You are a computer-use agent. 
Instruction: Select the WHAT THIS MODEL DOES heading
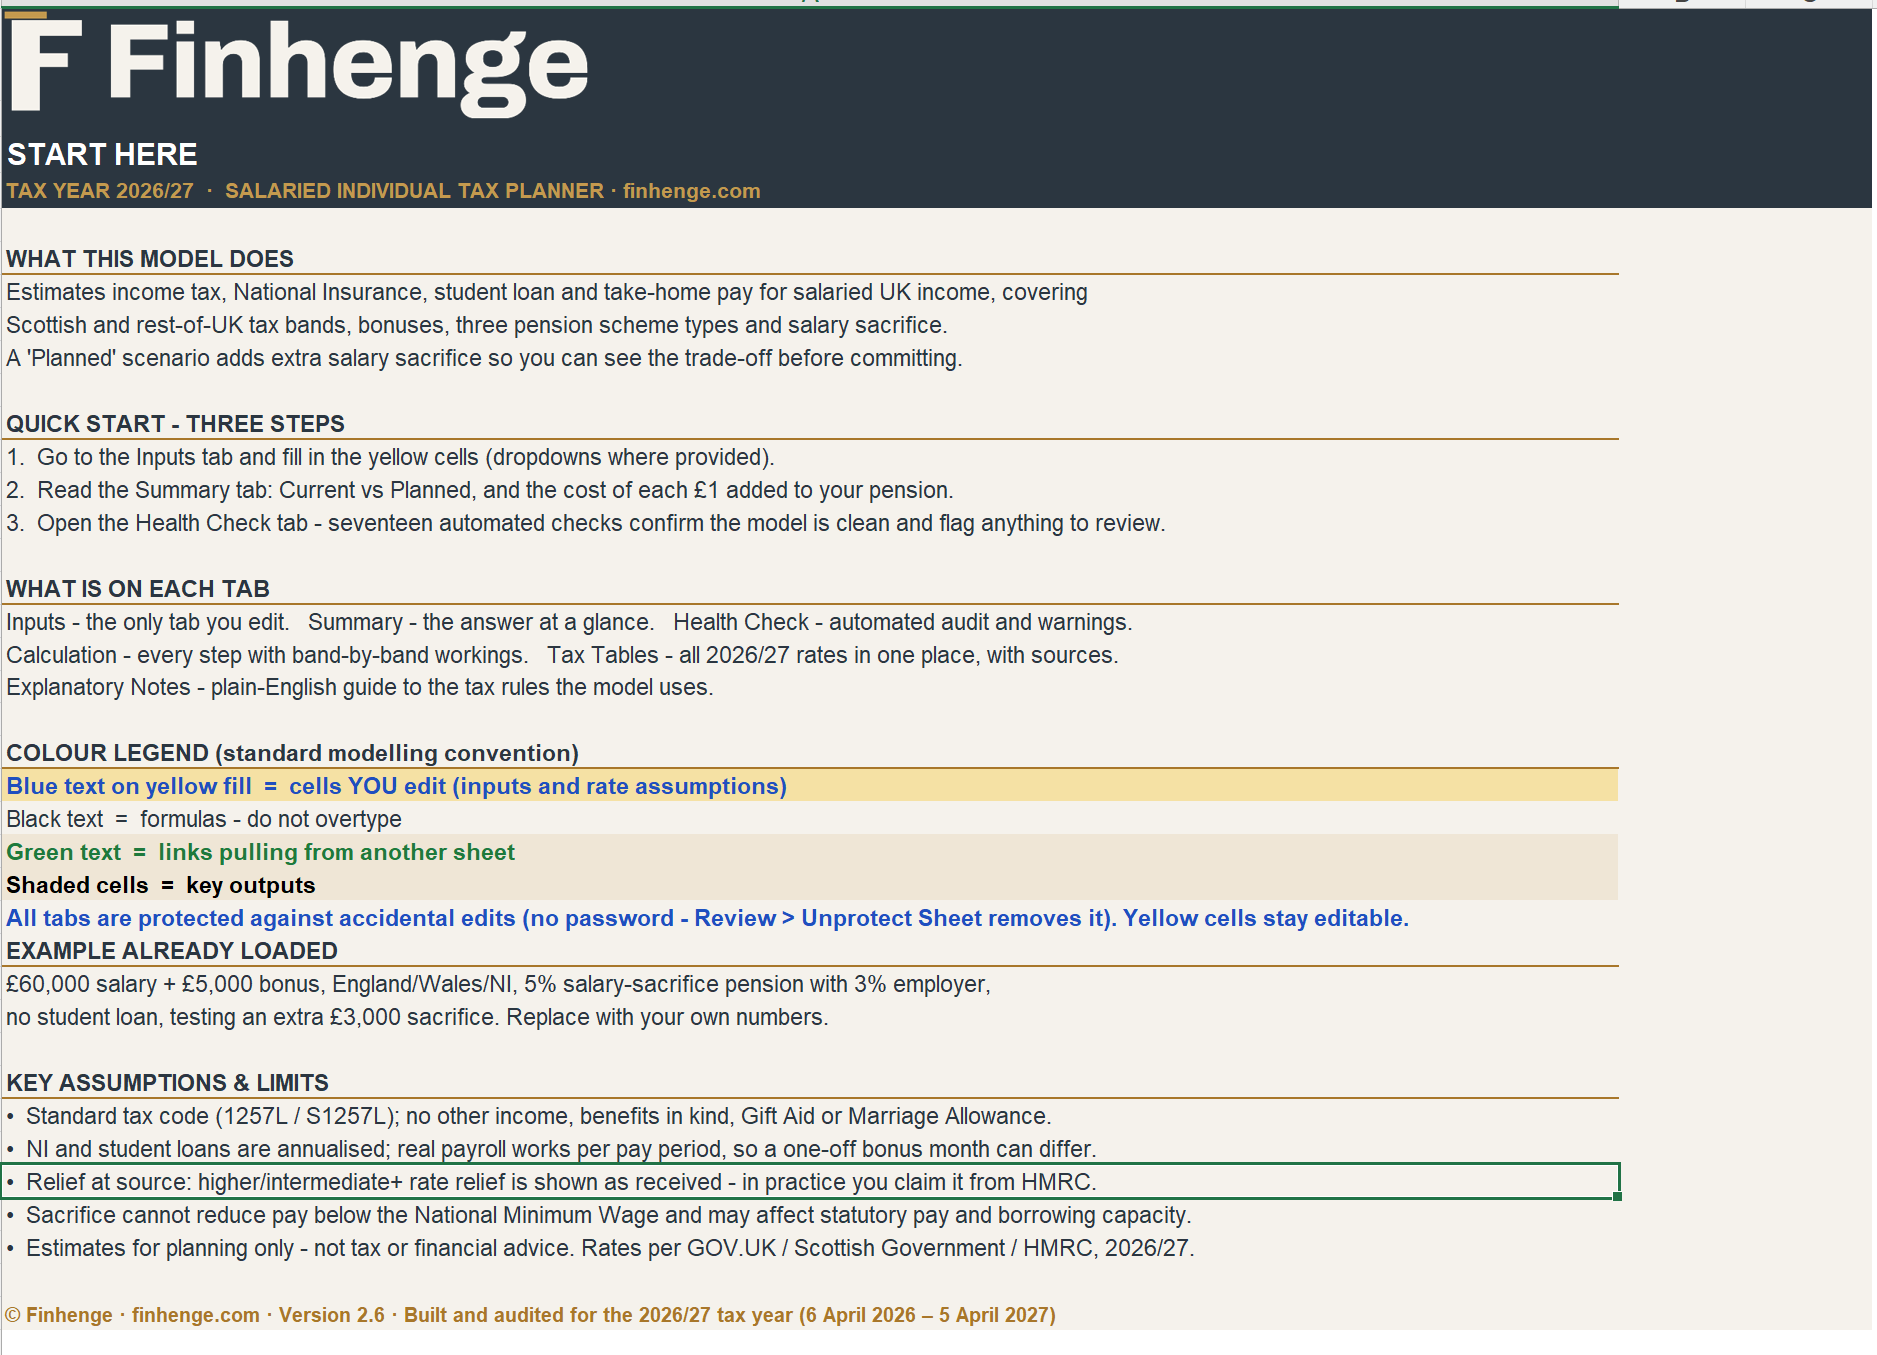150,259
